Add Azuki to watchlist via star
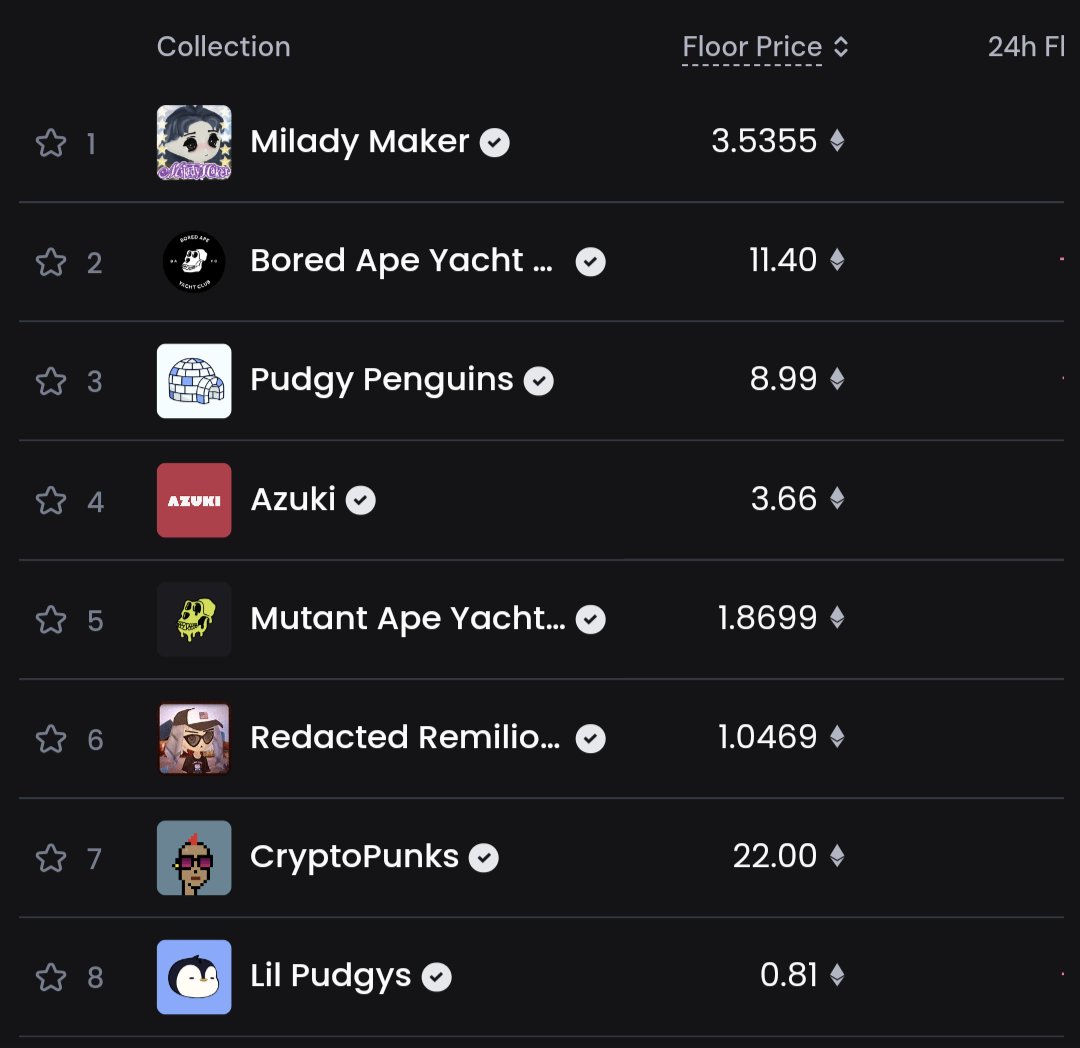Image resolution: width=1080 pixels, height=1048 pixels. pyautogui.click(x=51, y=501)
